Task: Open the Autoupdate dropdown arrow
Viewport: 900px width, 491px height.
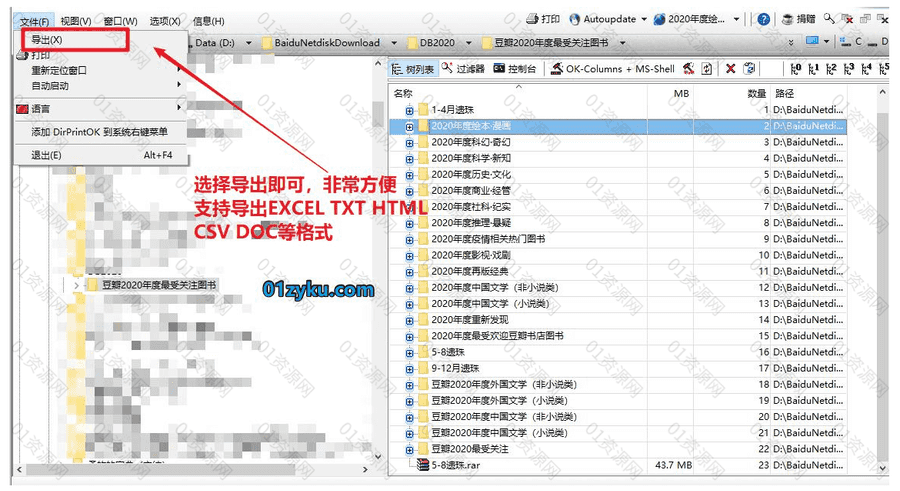Action: pyautogui.click(x=644, y=20)
